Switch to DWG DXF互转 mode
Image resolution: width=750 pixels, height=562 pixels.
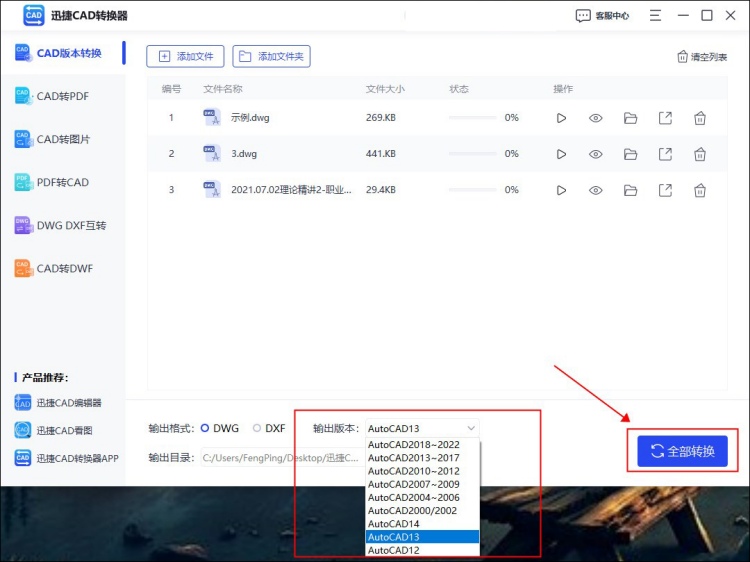(61, 225)
